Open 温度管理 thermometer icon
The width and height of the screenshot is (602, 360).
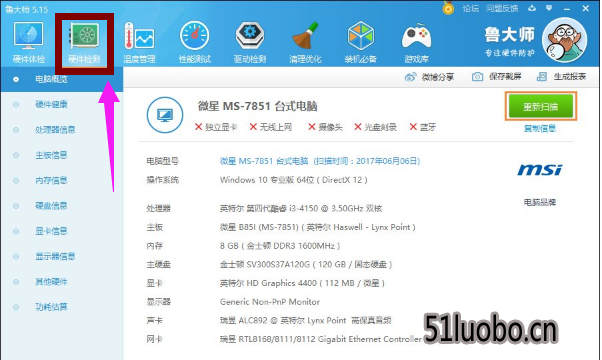(139, 36)
